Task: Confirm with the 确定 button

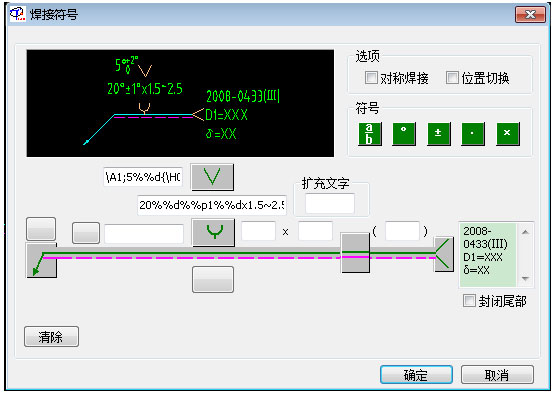Action: (x=416, y=374)
